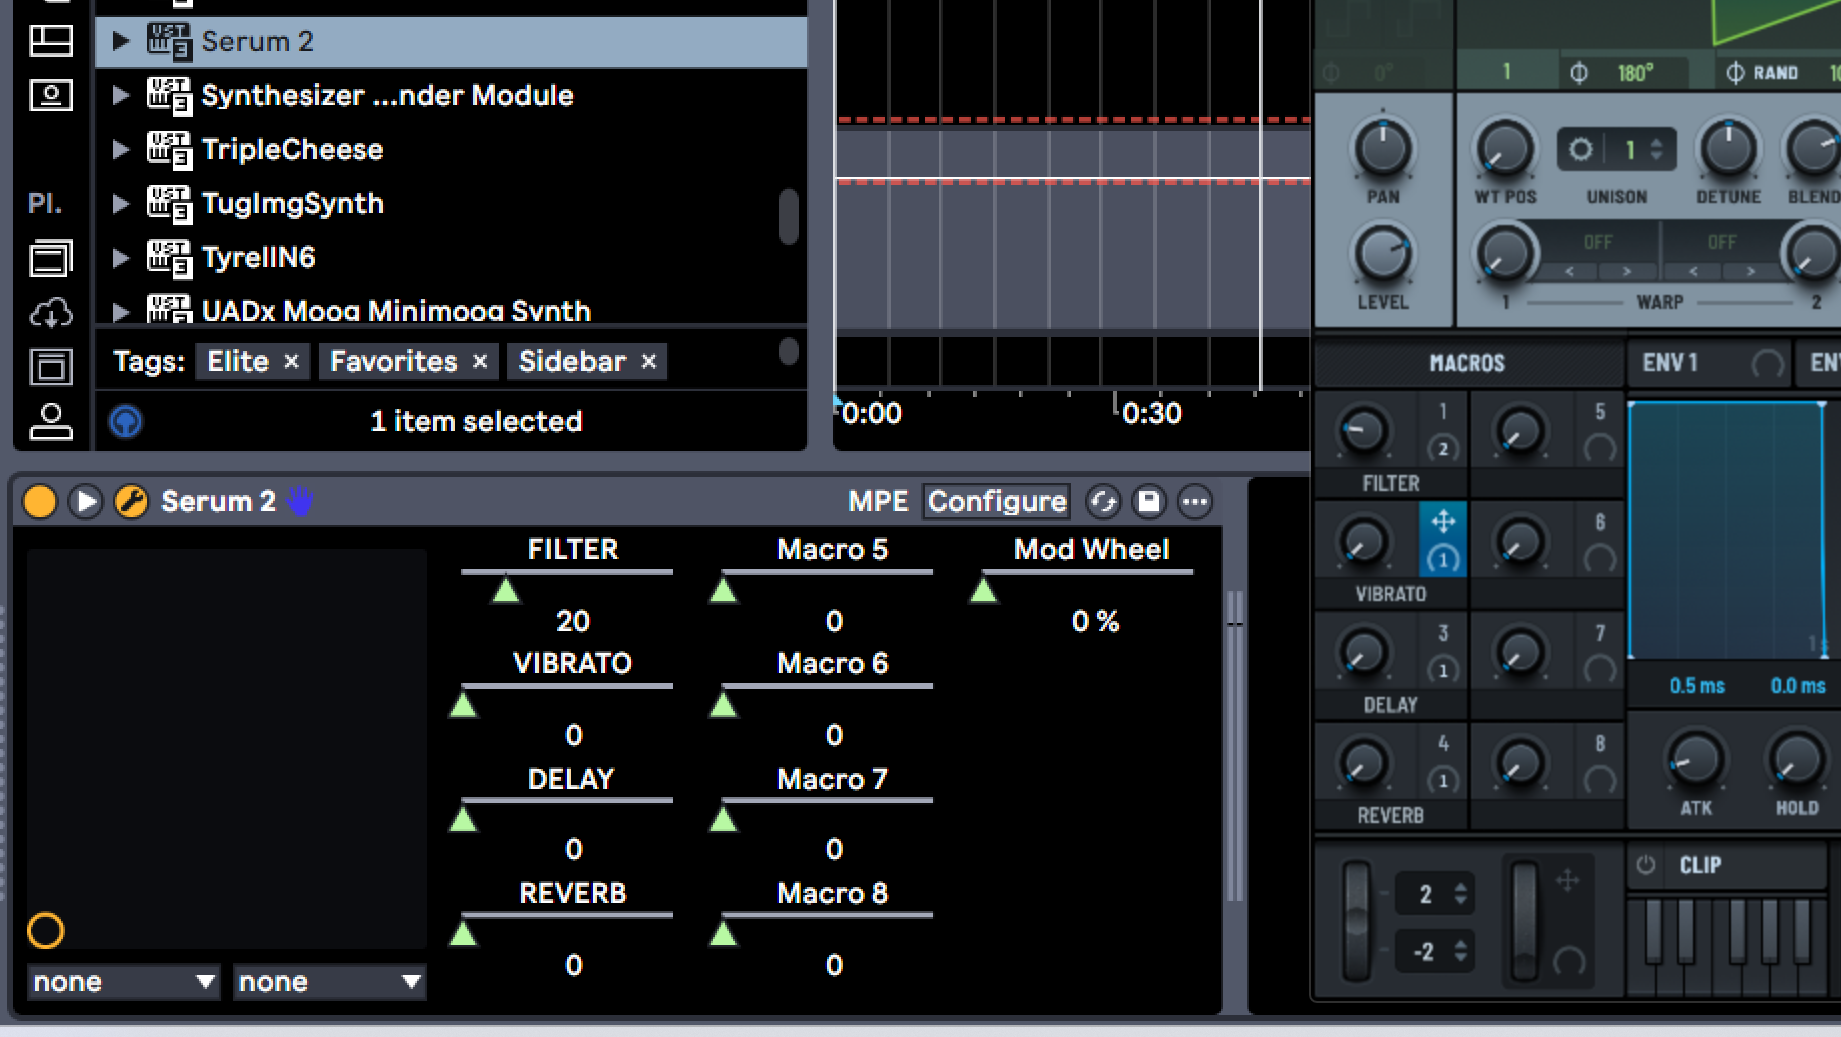This screenshot has height=1037, width=1841.
Task: Select TyrellN6 in the browser list
Action: coord(259,257)
